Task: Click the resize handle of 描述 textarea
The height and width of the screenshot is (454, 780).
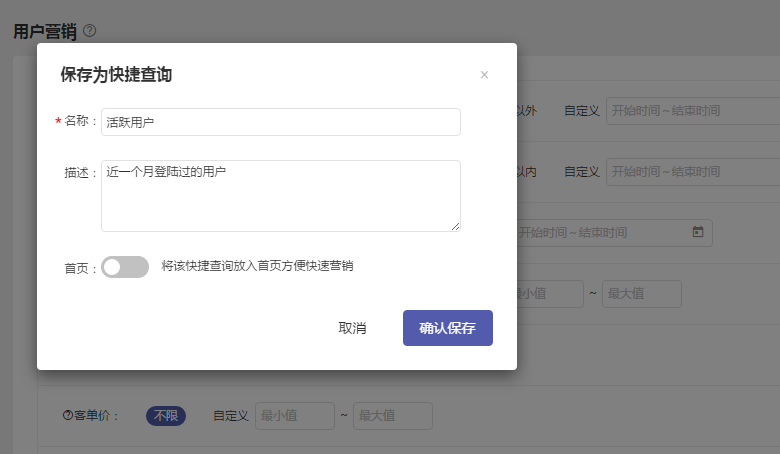Action: pyautogui.click(x=455, y=226)
